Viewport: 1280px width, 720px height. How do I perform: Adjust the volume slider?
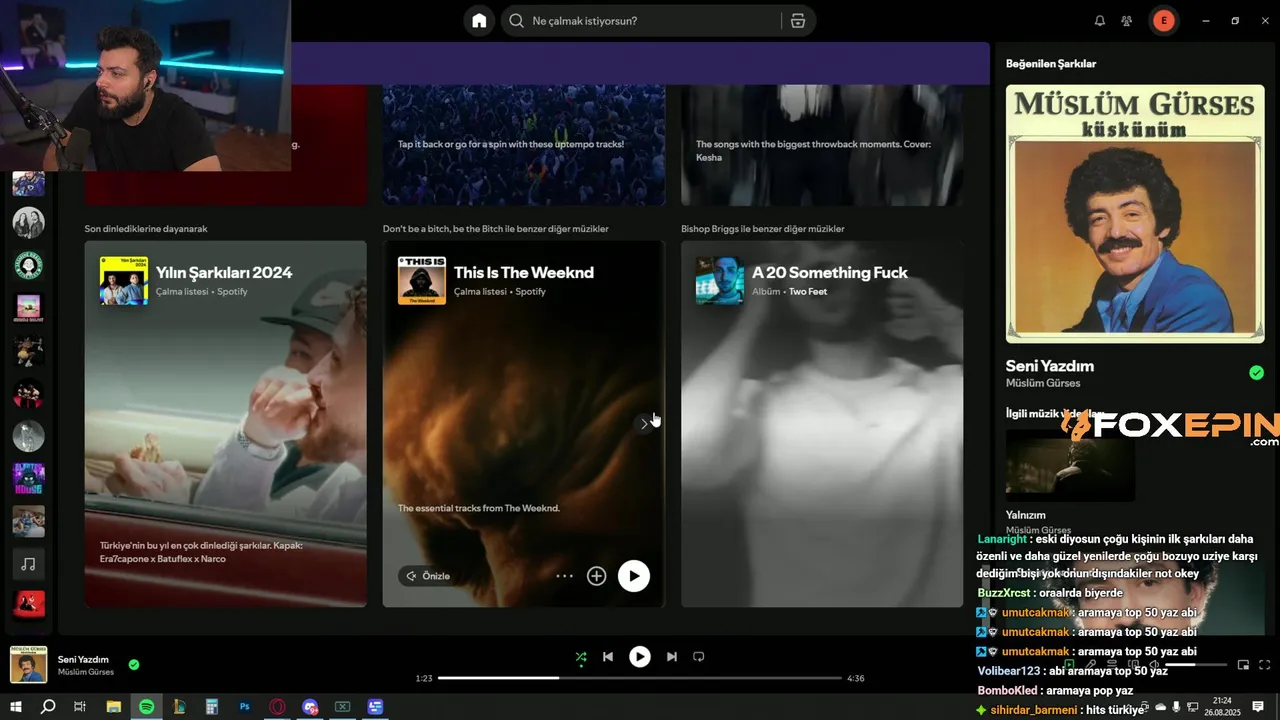point(1196,664)
